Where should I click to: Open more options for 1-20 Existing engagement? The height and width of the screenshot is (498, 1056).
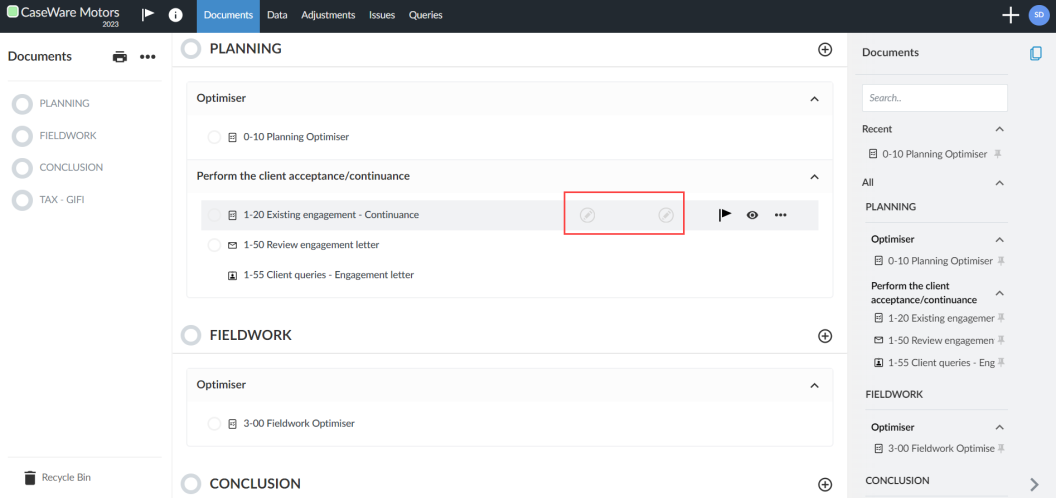coord(781,215)
